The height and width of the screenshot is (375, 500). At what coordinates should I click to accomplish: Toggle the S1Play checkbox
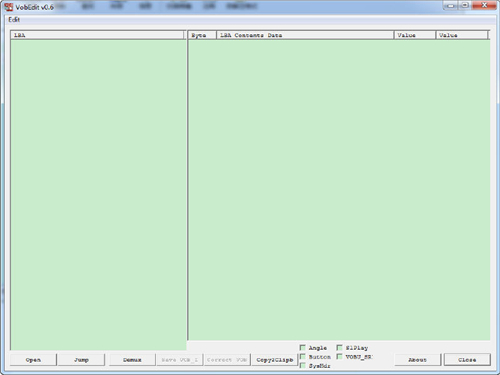pos(339,348)
